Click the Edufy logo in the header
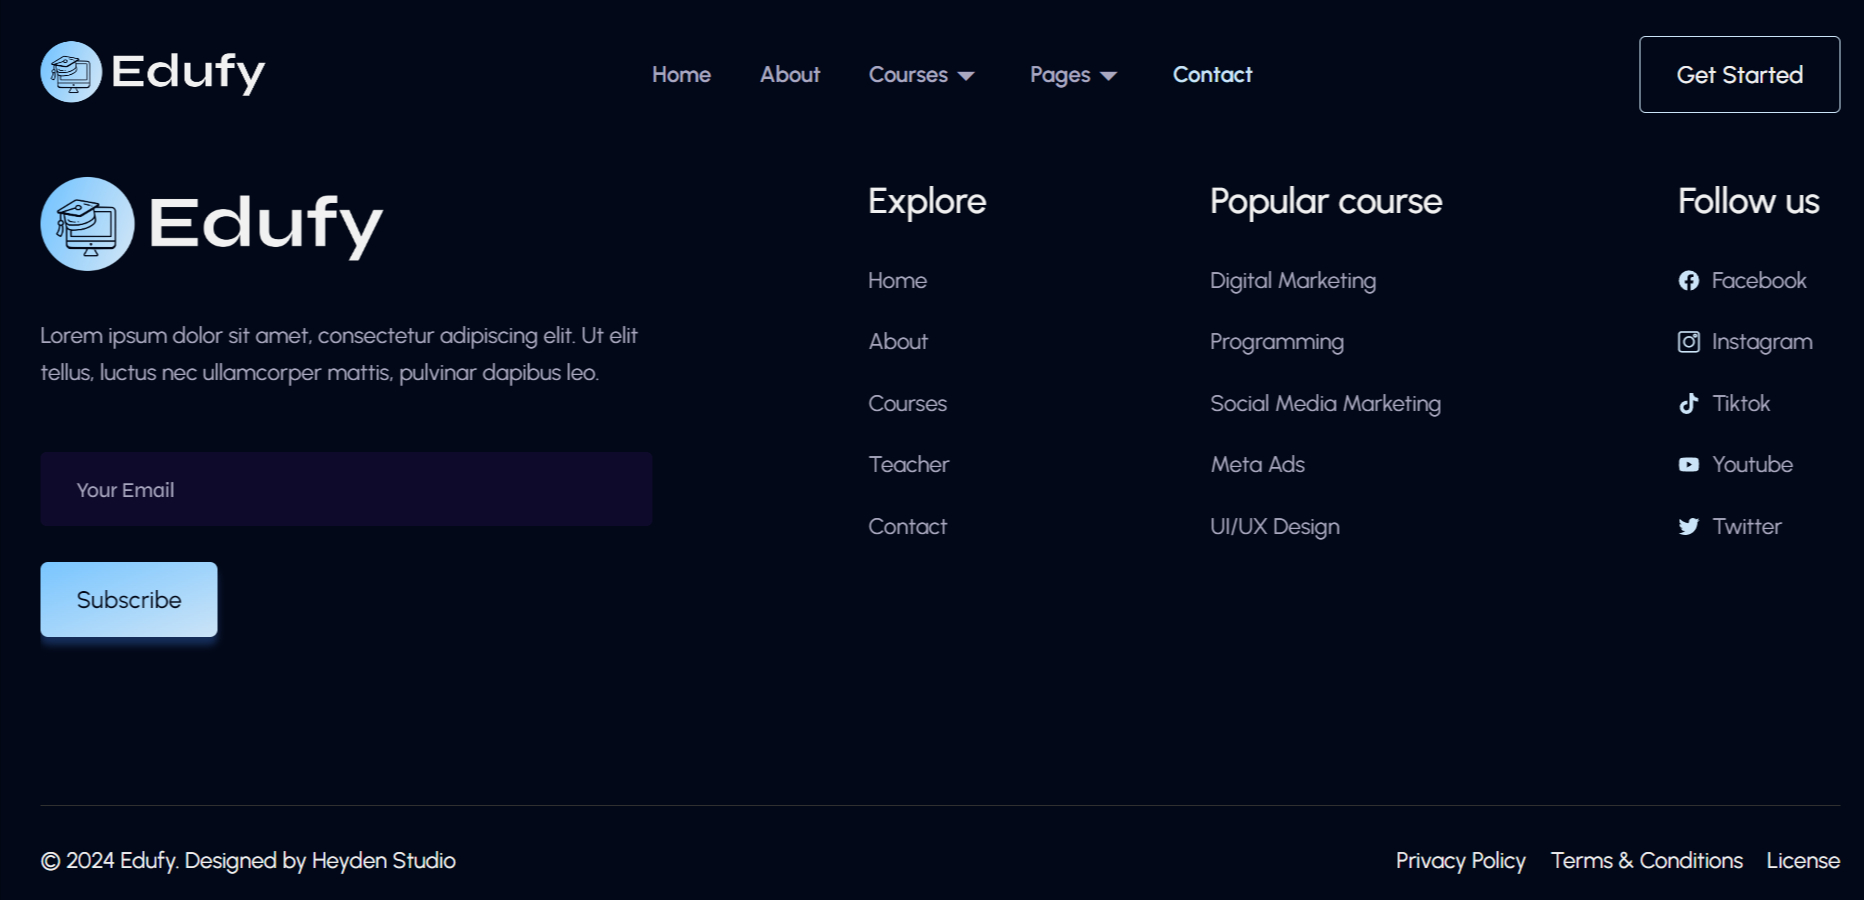The height and width of the screenshot is (900, 1864). point(152,73)
